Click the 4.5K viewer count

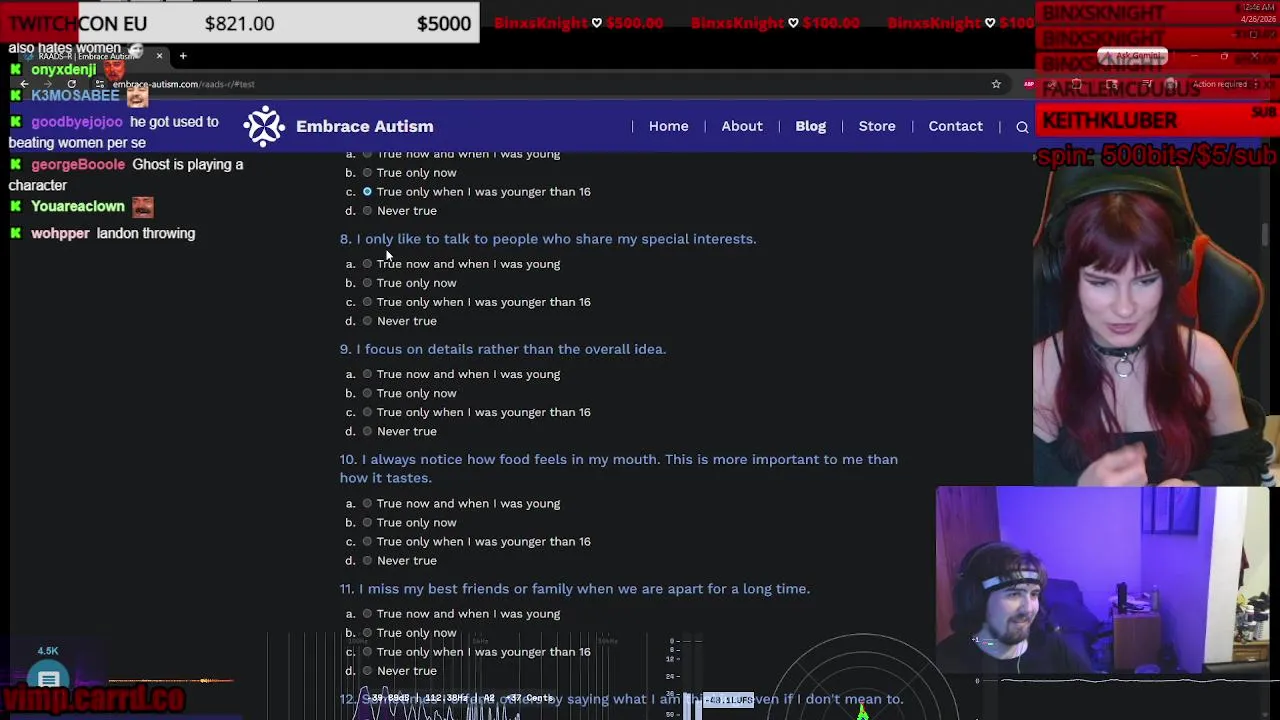[48, 651]
